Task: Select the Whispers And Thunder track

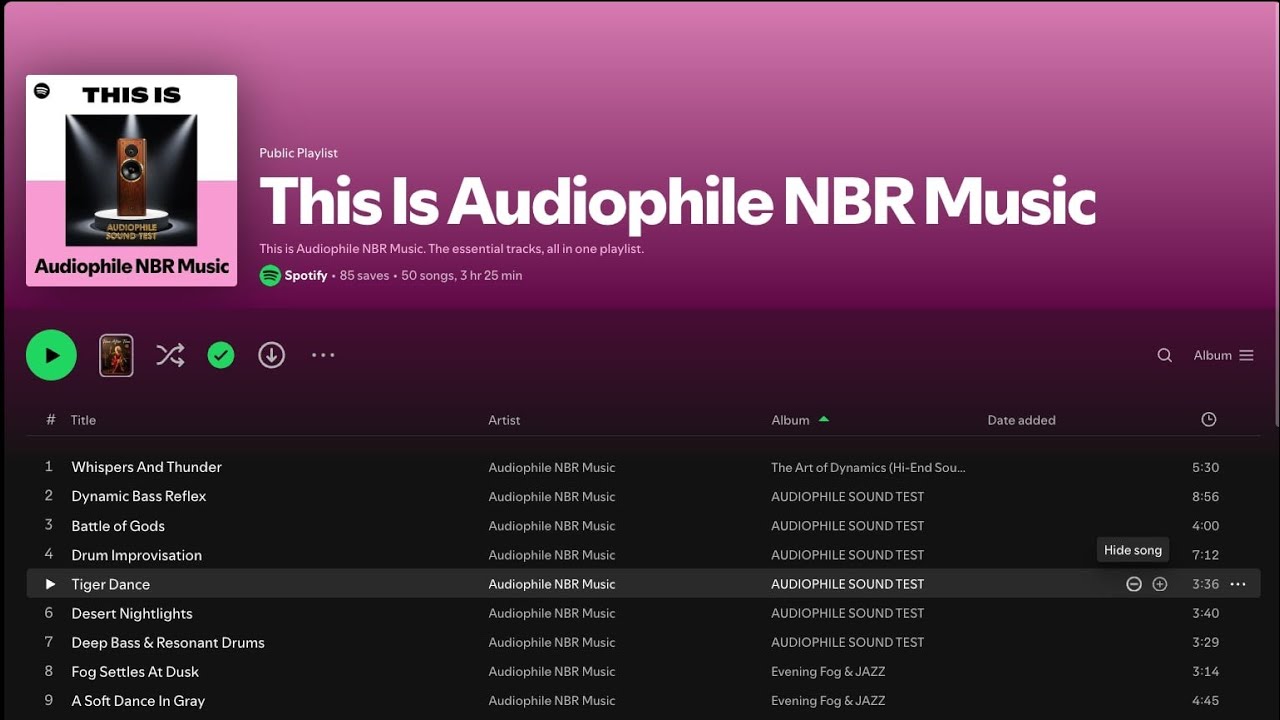Action: pos(146,467)
